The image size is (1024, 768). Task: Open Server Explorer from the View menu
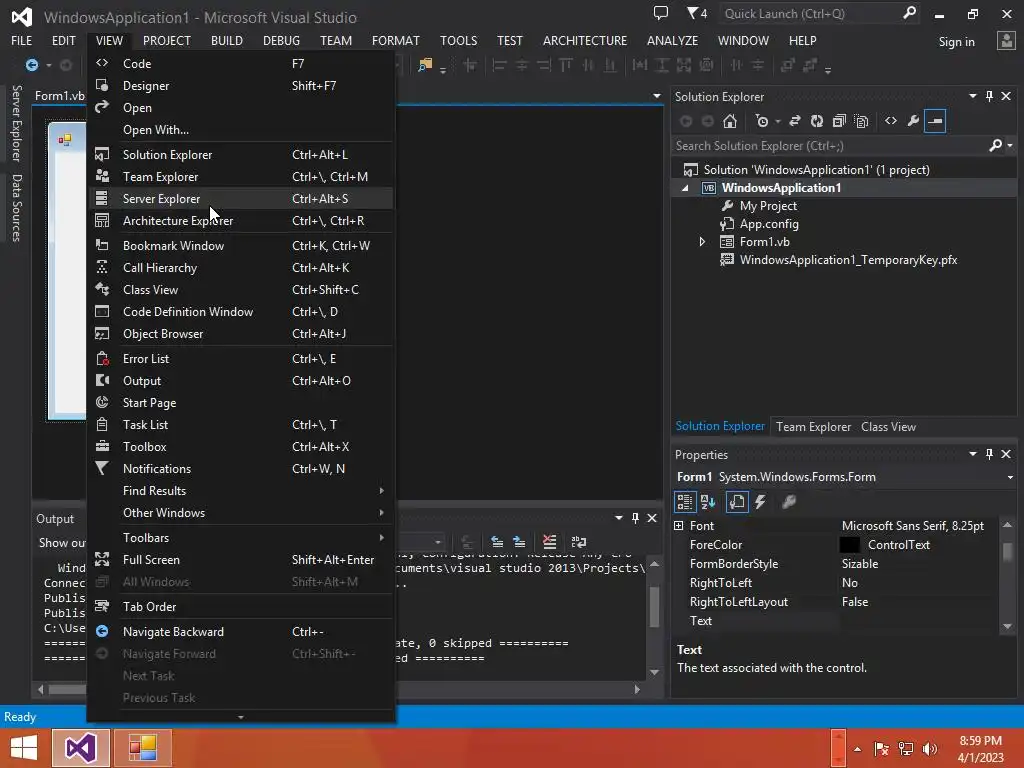240,199
